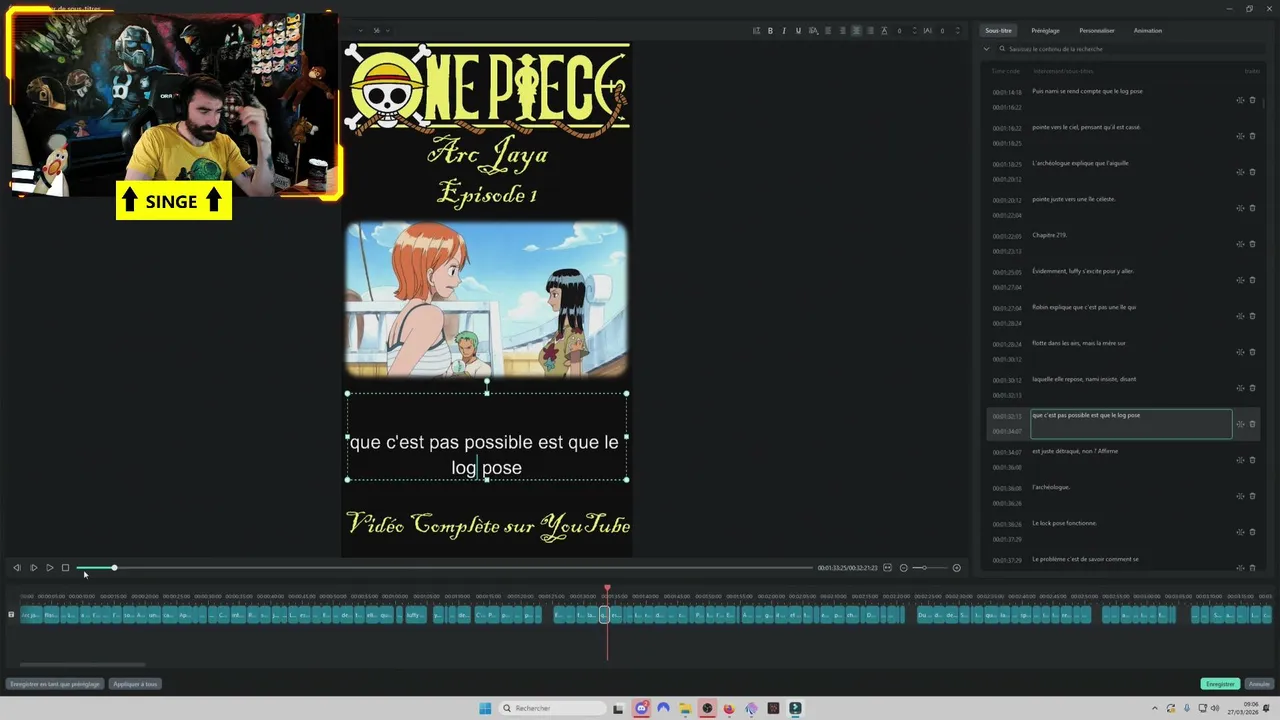The height and width of the screenshot is (720, 1280).
Task: Select subtitle 'Le lock pose fonctionne.'
Action: point(1125,531)
